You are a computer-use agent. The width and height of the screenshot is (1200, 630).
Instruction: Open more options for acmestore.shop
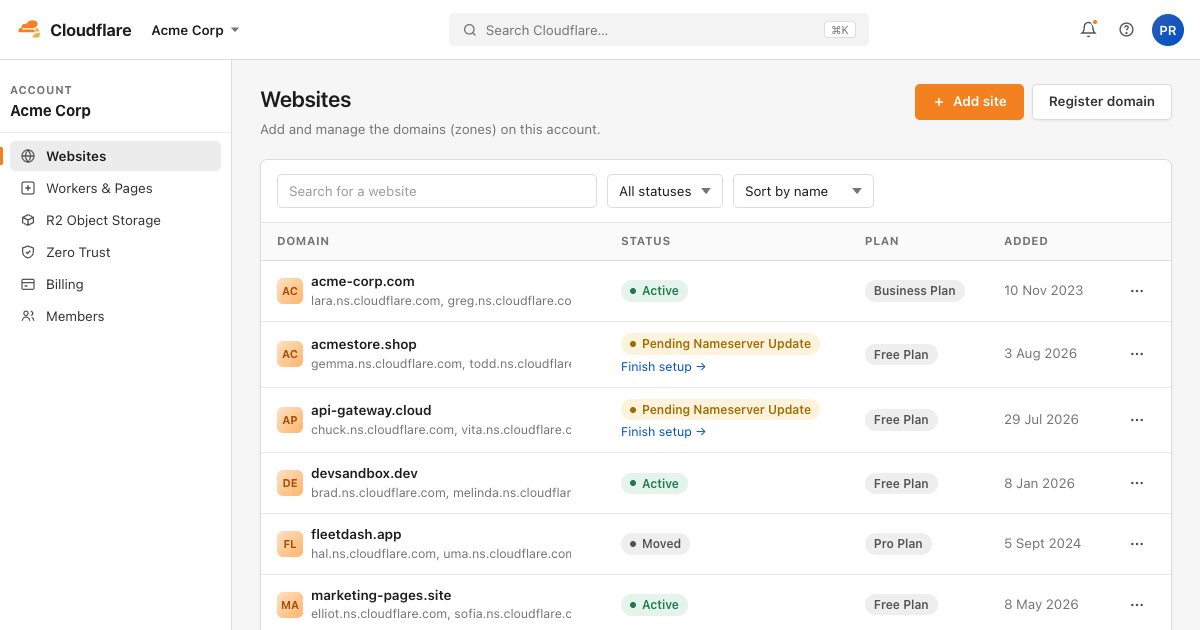pyautogui.click(x=1137, y=354)
